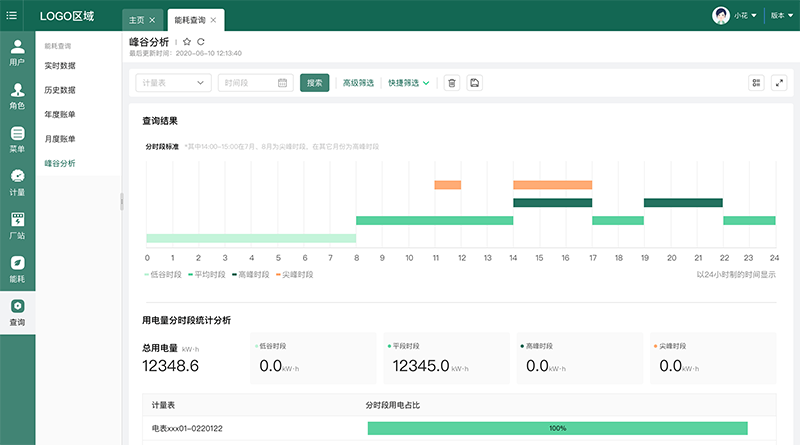
Task: Open the 计量 sidebar section
Action: 17,183
